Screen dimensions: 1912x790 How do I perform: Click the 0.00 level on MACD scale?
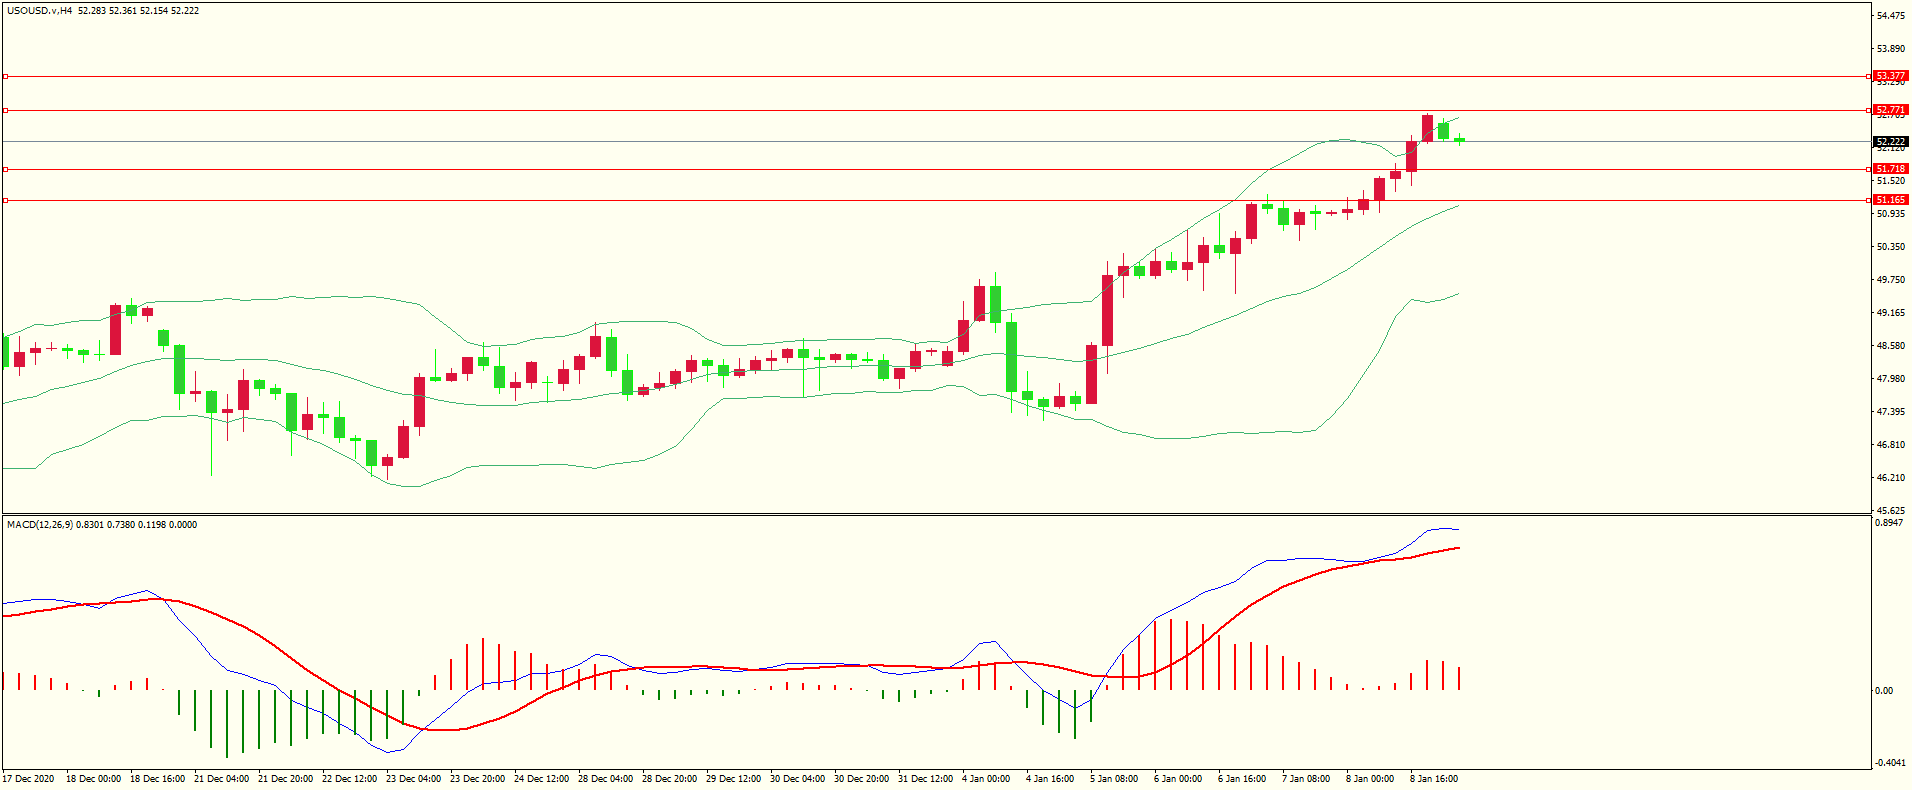tap(1884, 691)
